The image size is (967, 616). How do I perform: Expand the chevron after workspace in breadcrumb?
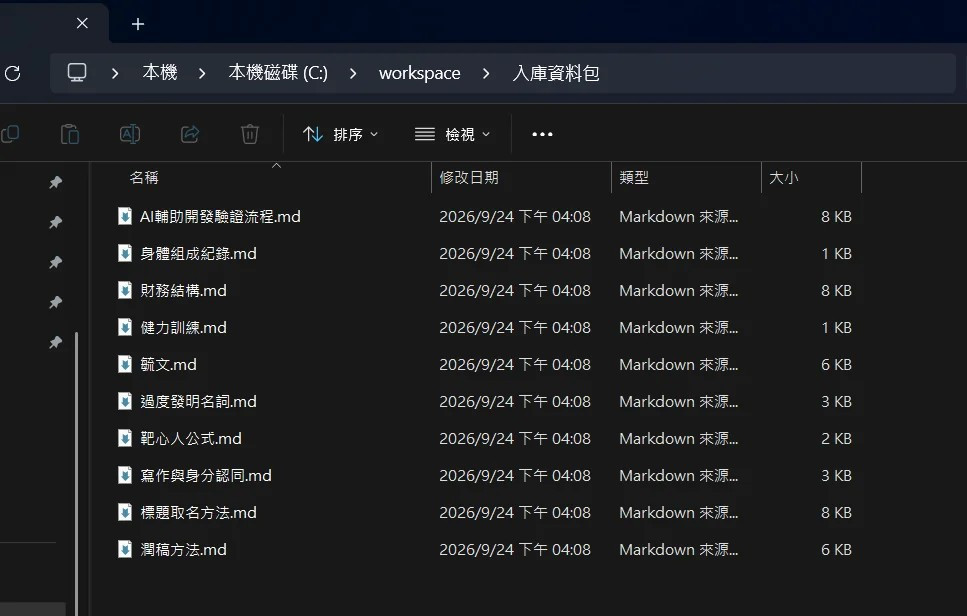pyautogui.click(x=486, y=73)
